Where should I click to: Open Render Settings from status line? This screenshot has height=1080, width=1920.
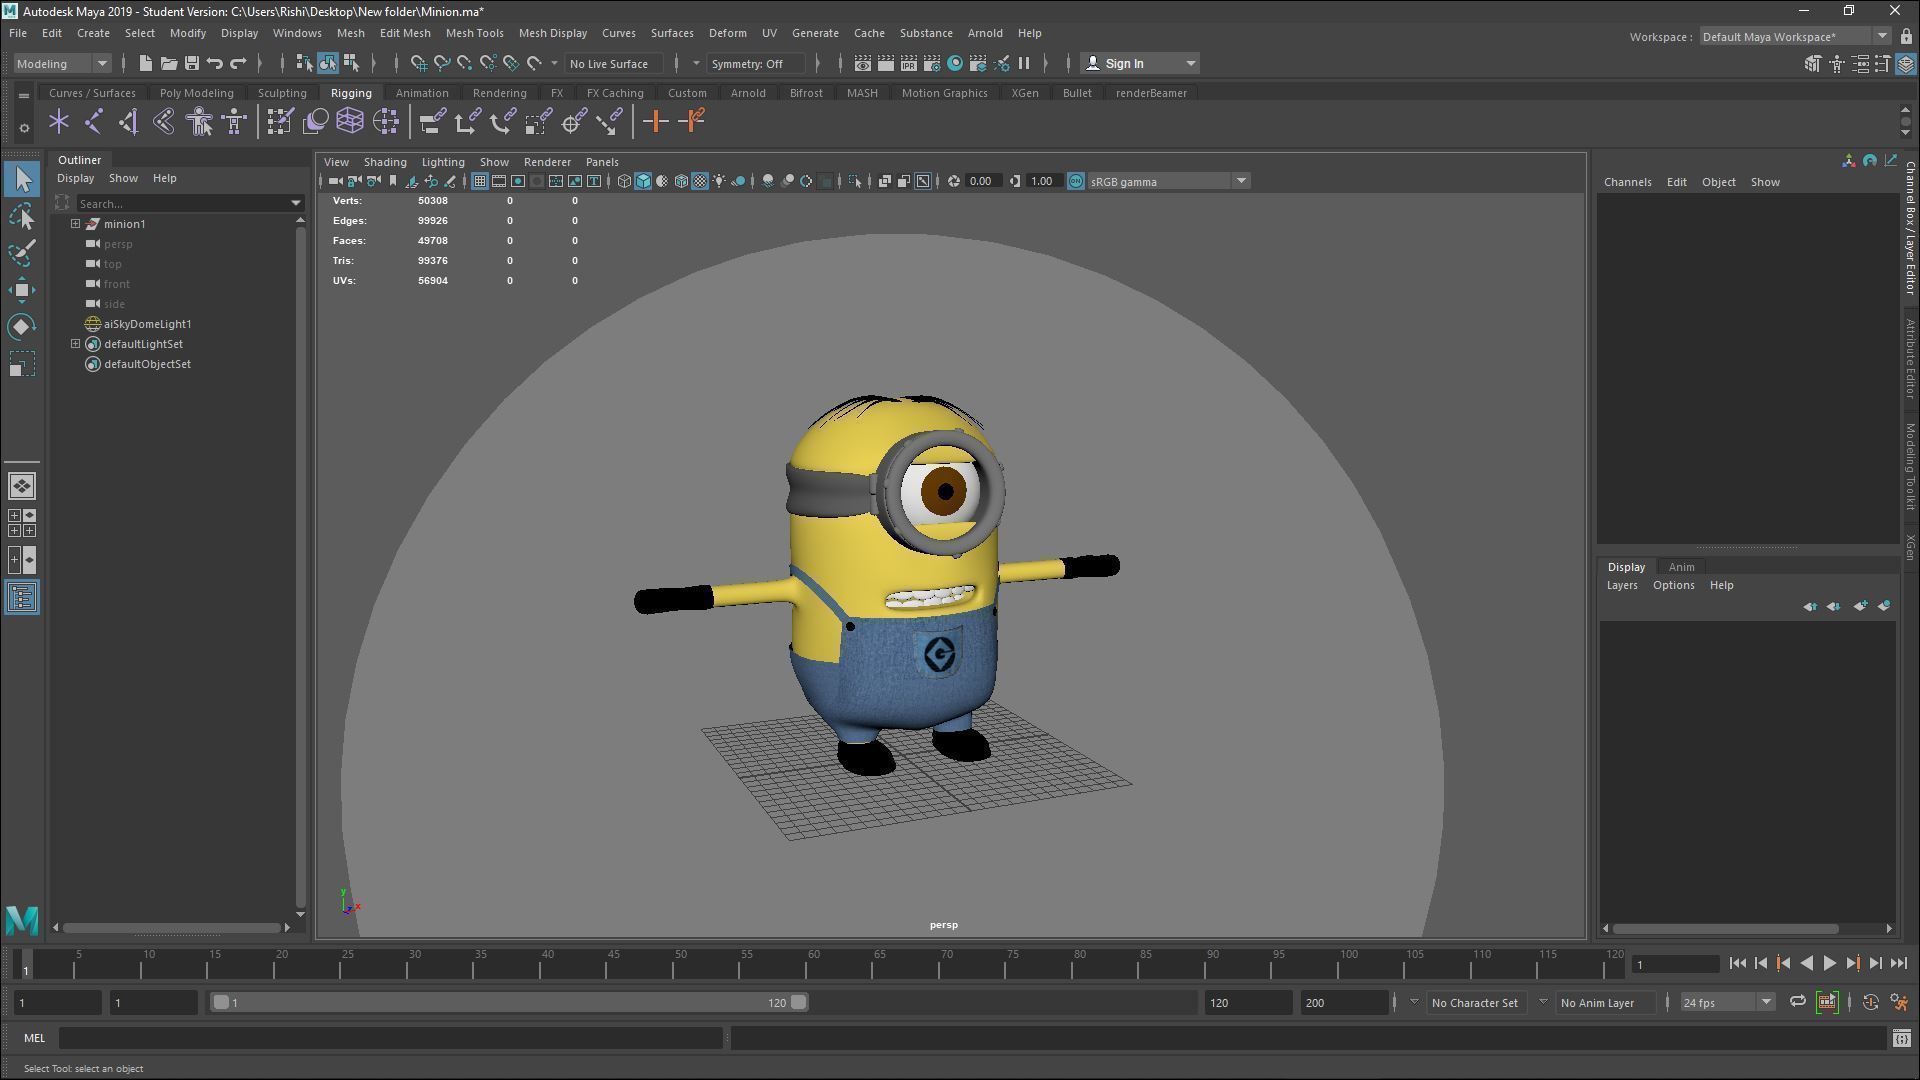coord(932,64)
